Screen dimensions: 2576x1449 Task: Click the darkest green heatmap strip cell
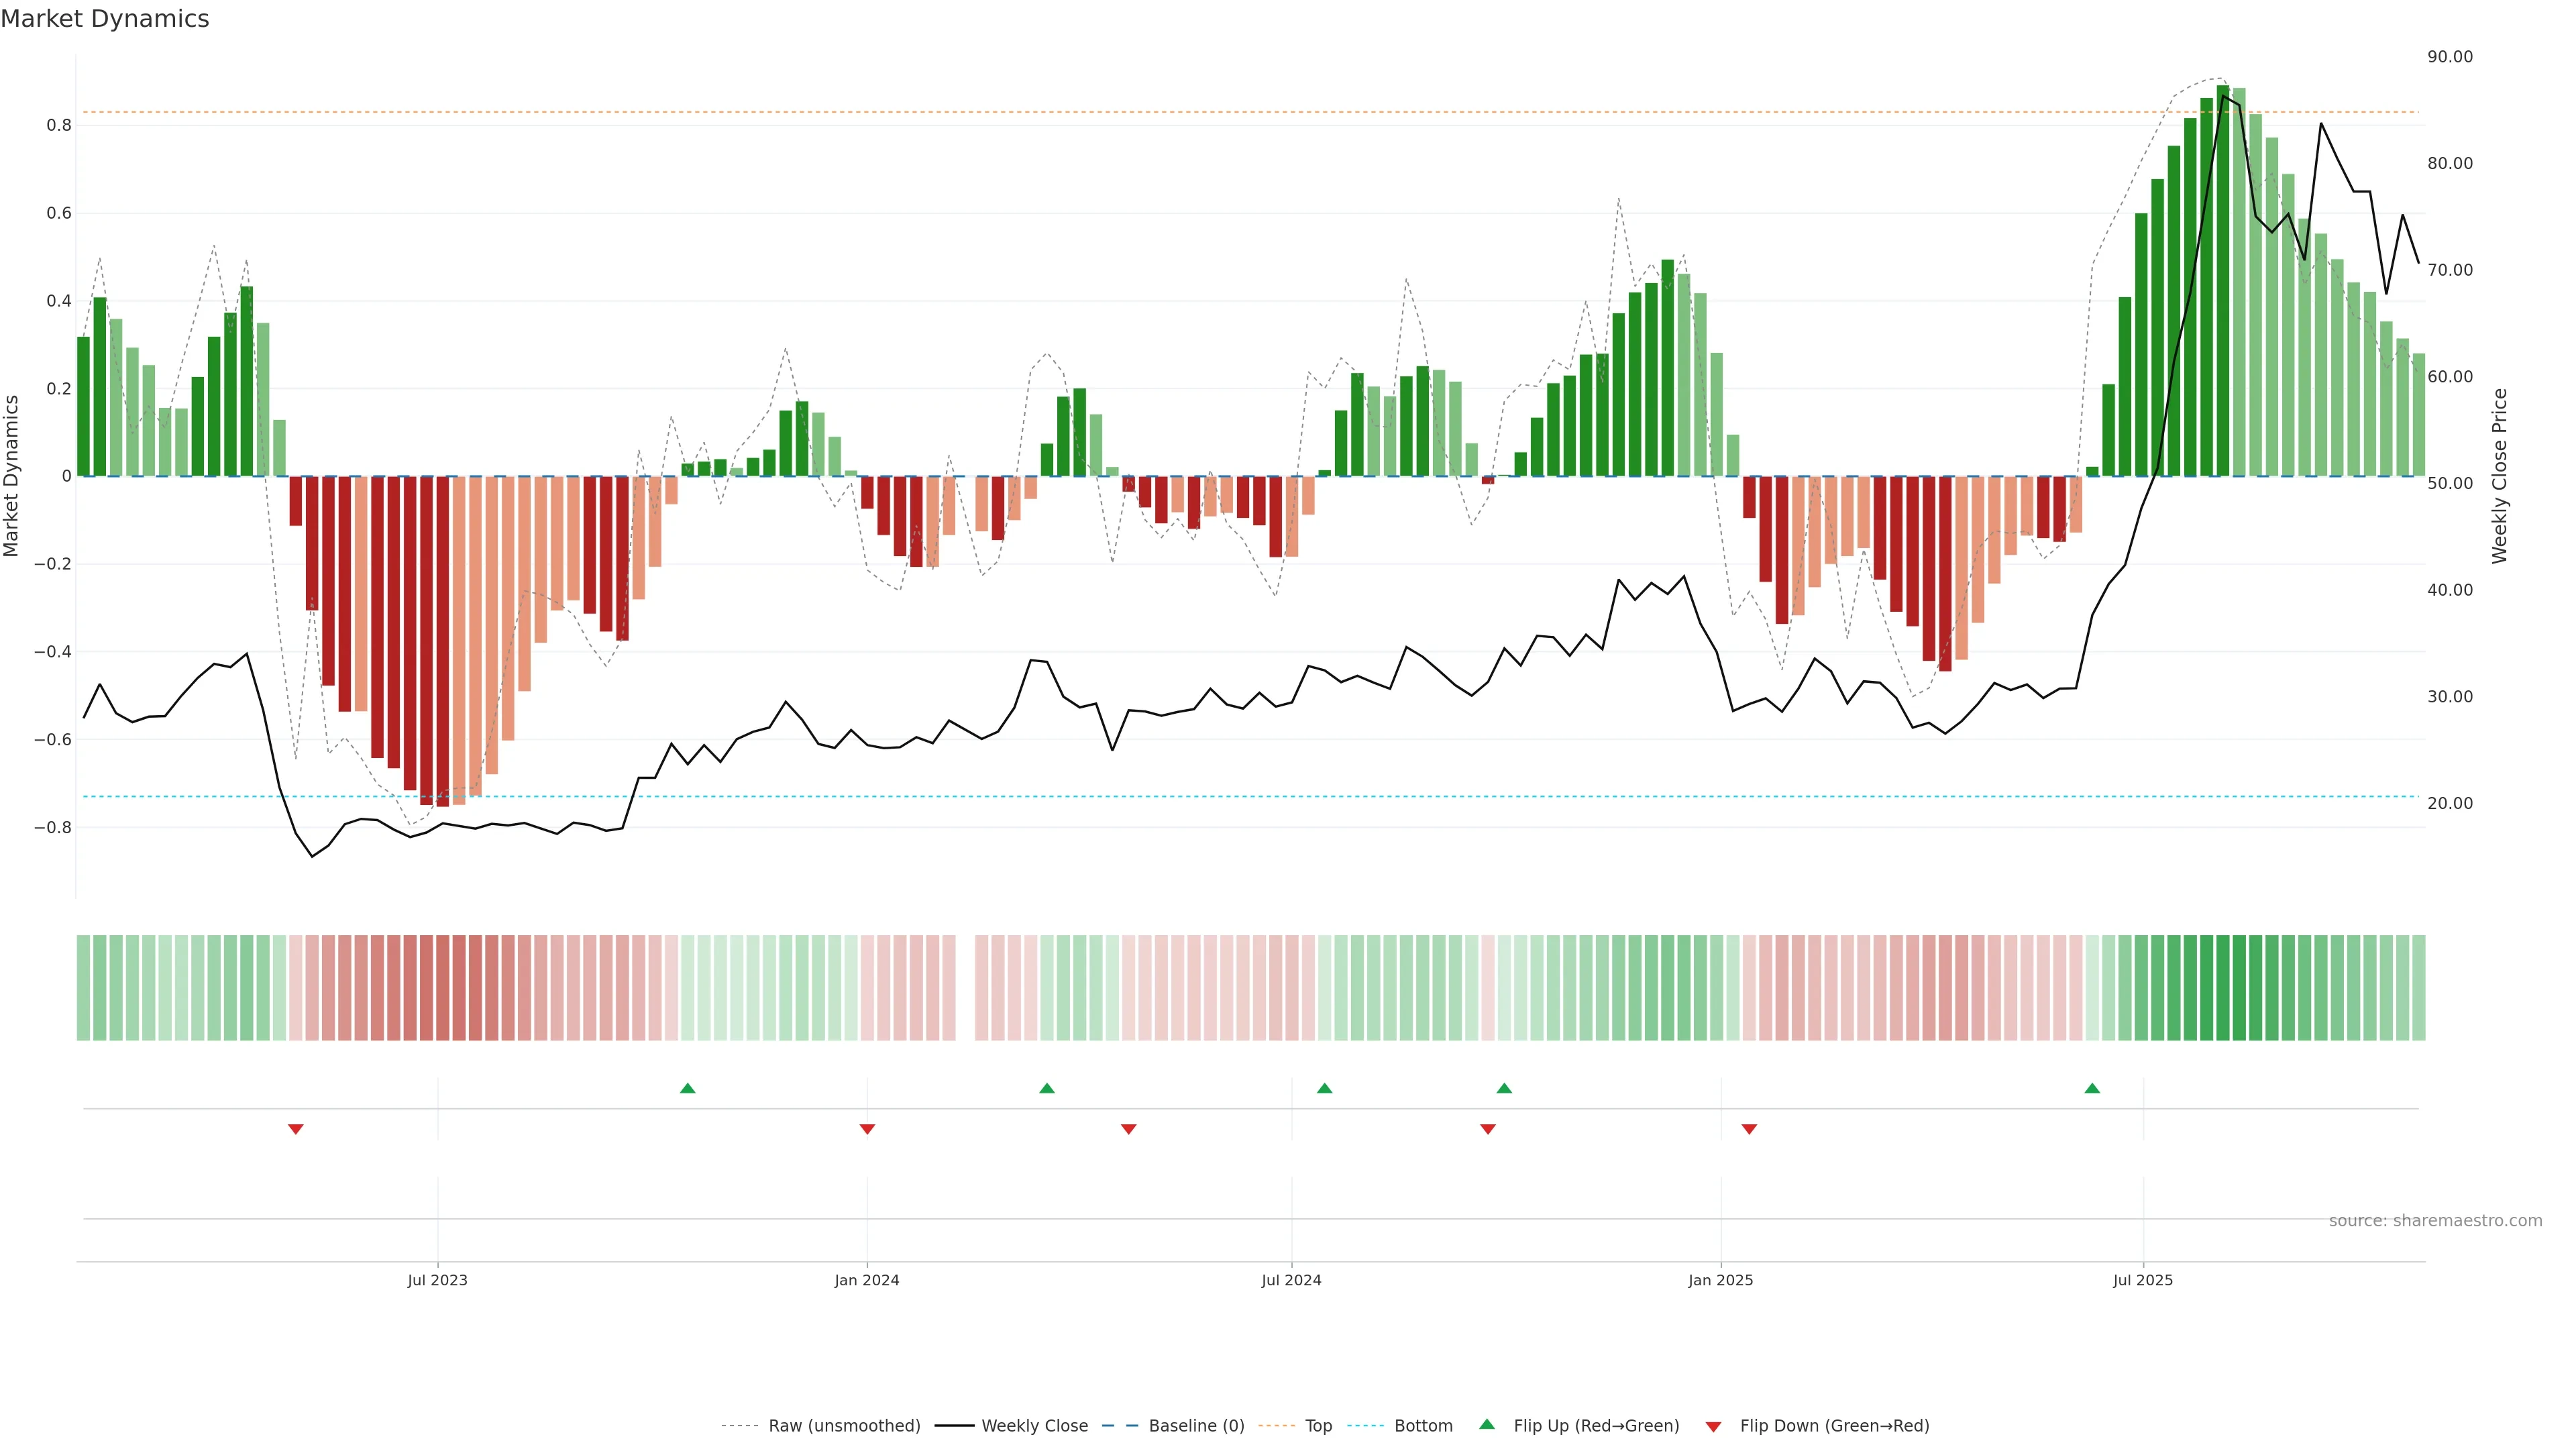[2223, 988]
